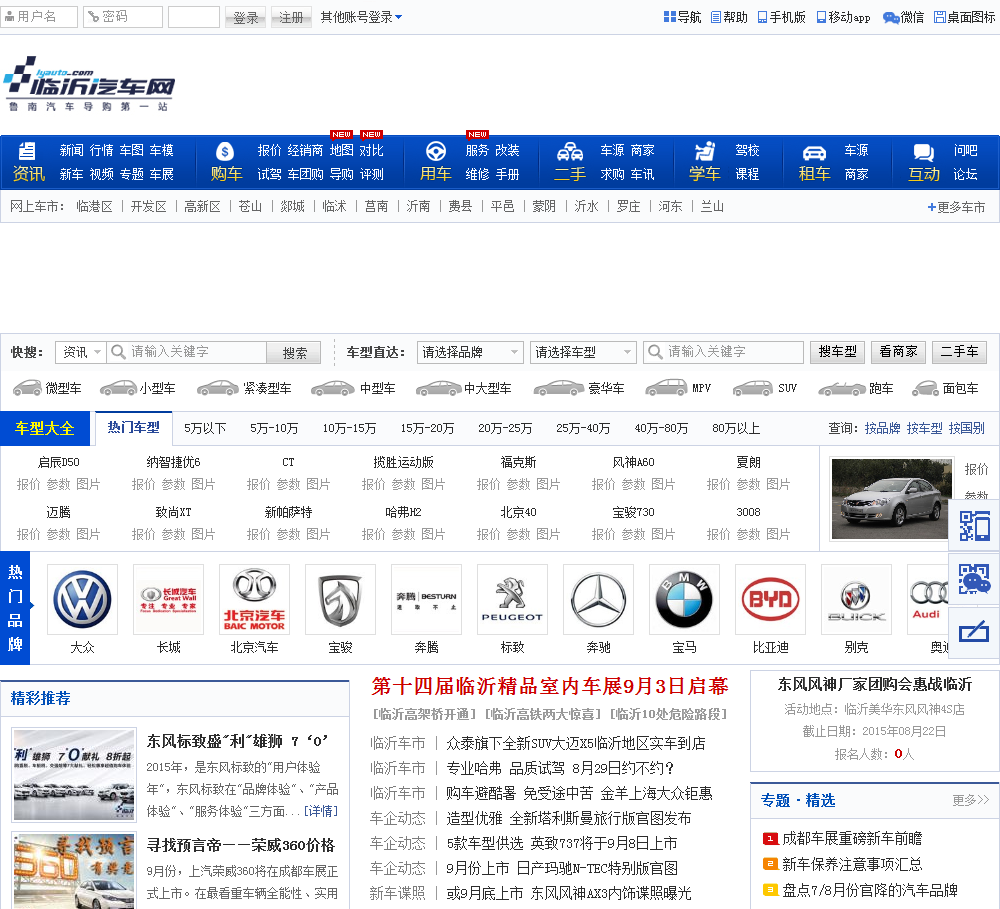Image resolution: width=1000 pixels, height=909 pixels.
Task: Open the 购车 buy-car section icon
Action: pyautogui.click(x=226, y=162)
